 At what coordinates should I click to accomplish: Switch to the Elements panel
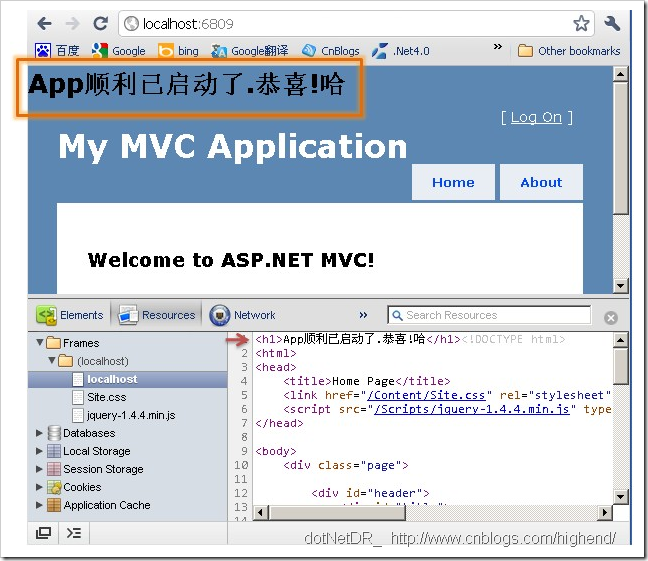click(69, 315)
